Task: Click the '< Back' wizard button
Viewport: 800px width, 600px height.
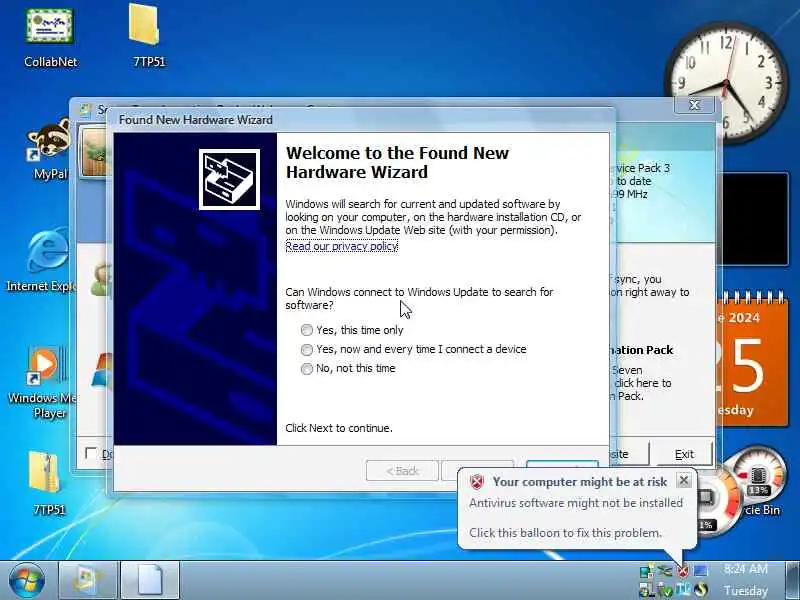Action: (x=402, y=471)
